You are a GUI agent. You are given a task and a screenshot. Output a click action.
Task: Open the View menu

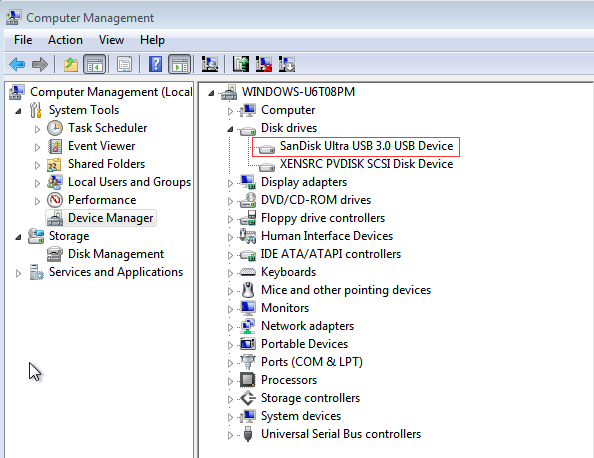pyautogui.click(x=111, y=40)
